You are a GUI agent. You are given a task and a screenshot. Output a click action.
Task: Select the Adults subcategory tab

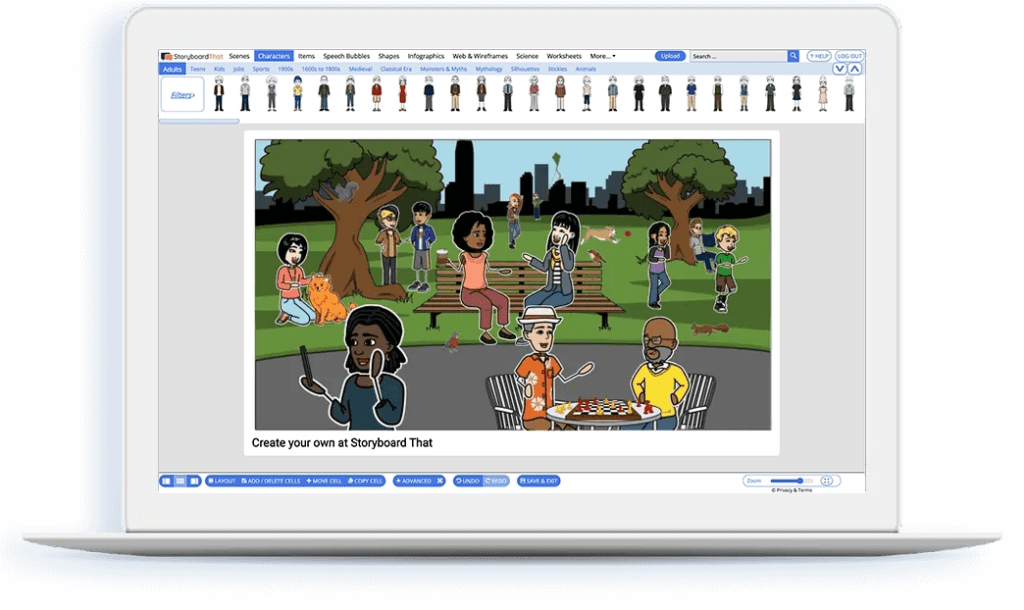172,69
